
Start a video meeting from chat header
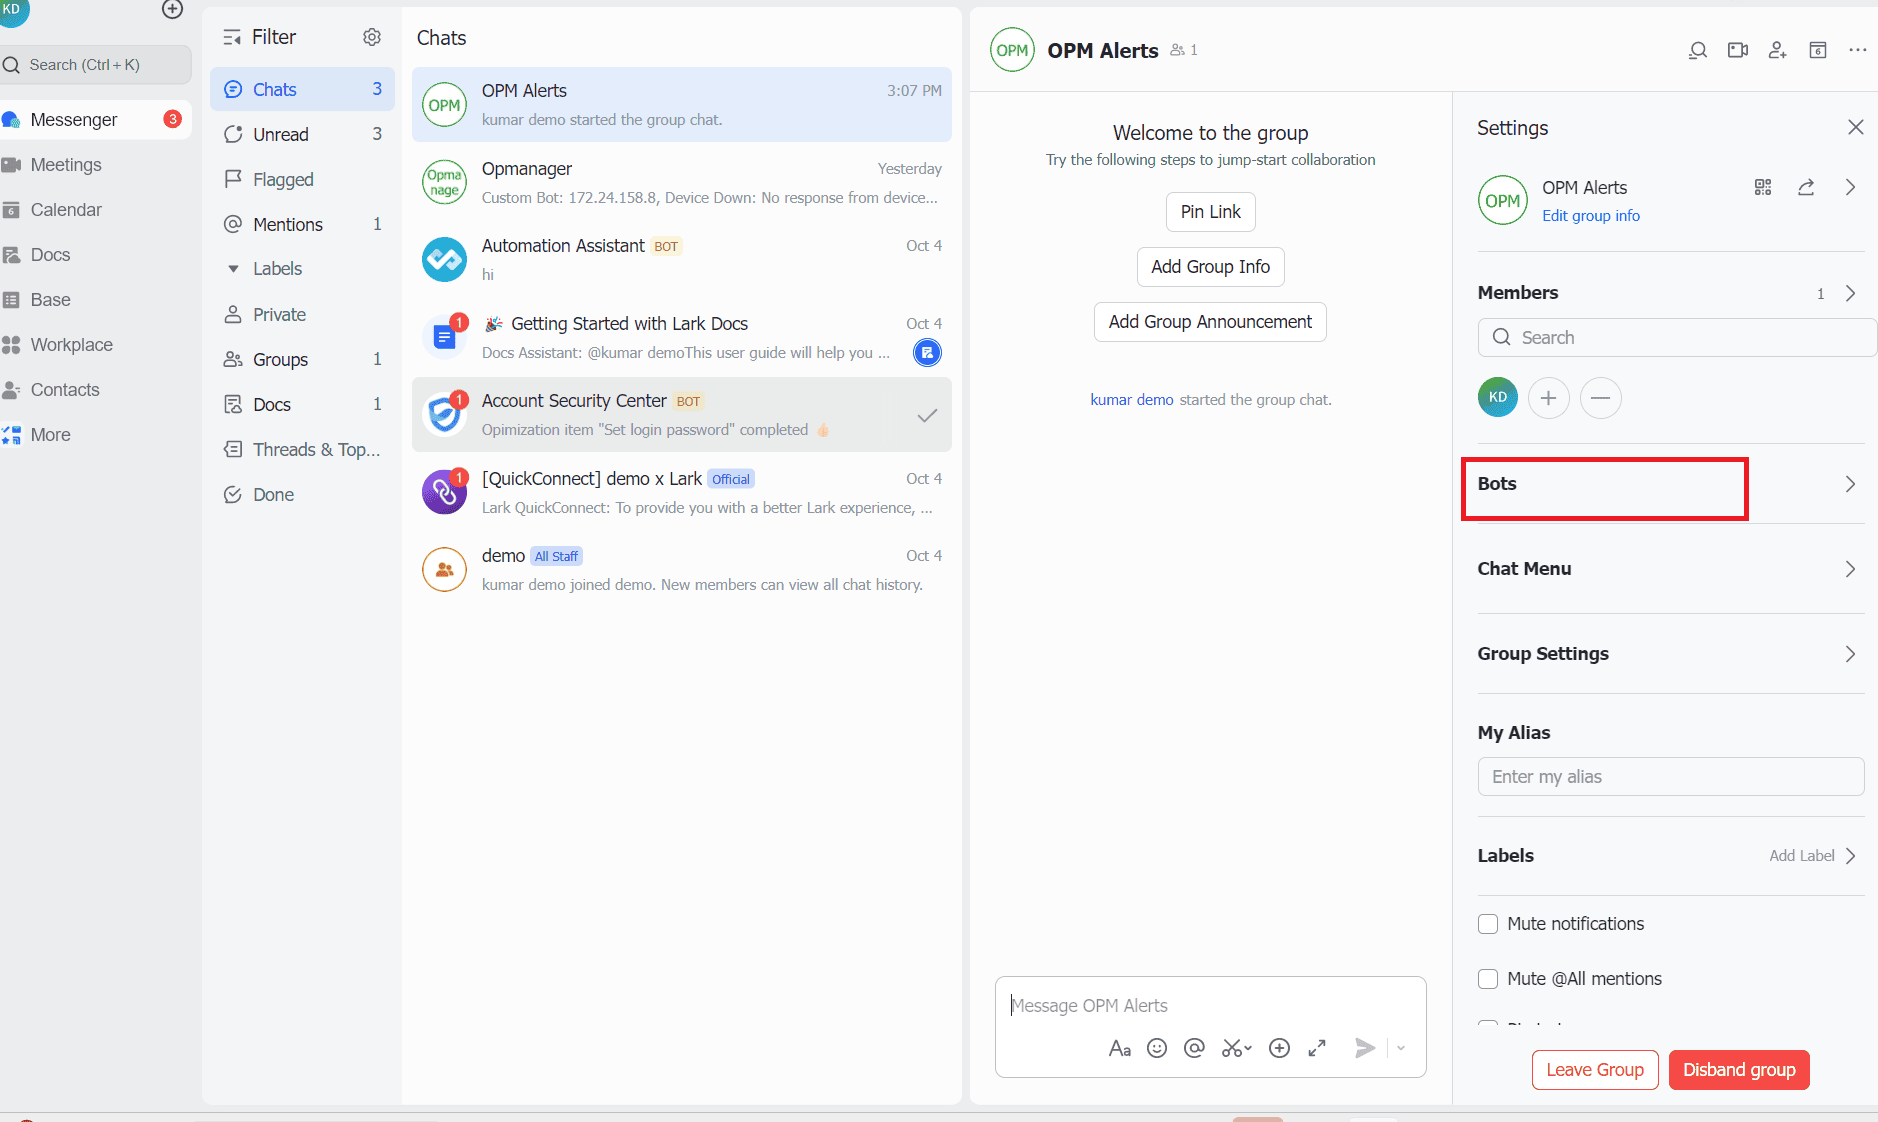pos(1738,50)
